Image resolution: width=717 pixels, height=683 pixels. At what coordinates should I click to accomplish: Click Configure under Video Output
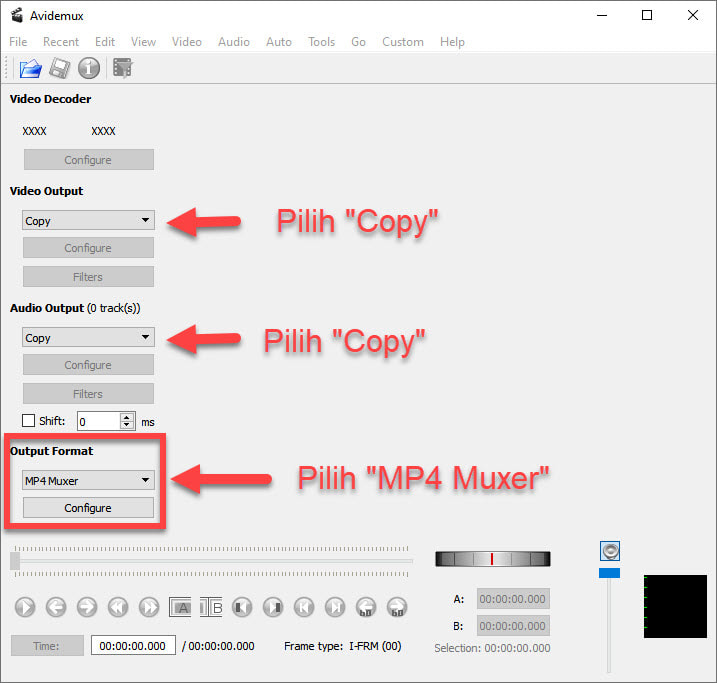click(x=88, y=248)
